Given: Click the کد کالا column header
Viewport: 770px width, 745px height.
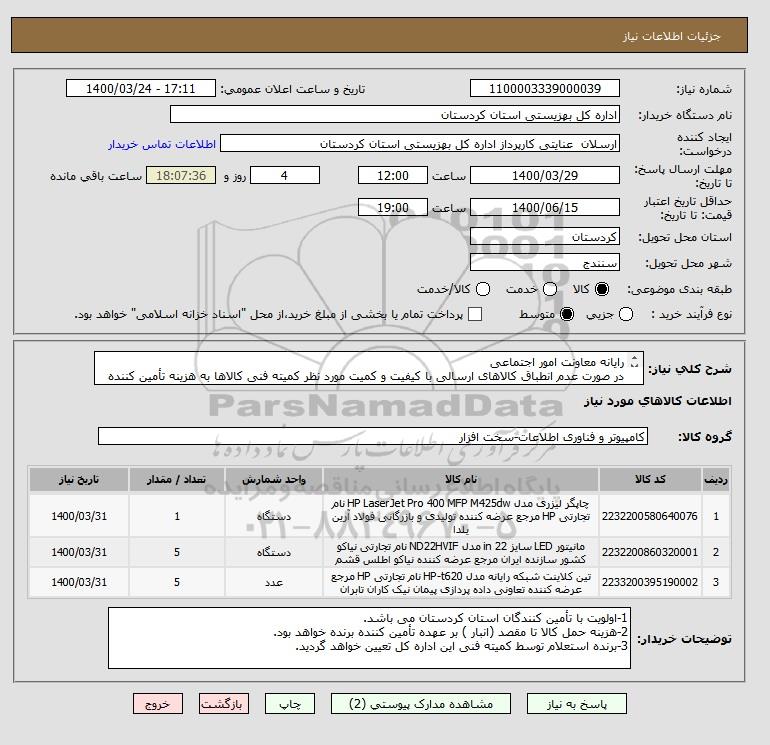Looking at the screenshot, I should pos(650,479).
